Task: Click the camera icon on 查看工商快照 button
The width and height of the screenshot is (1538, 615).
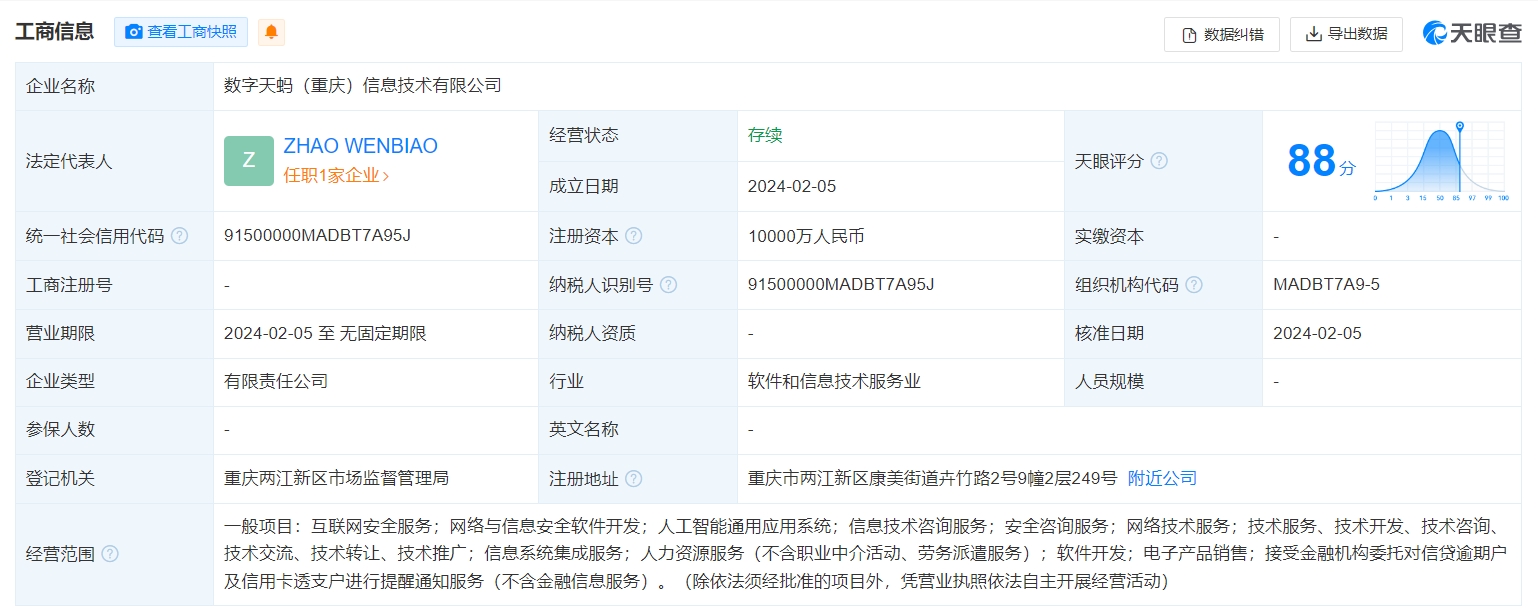Action: coord(133,32)
